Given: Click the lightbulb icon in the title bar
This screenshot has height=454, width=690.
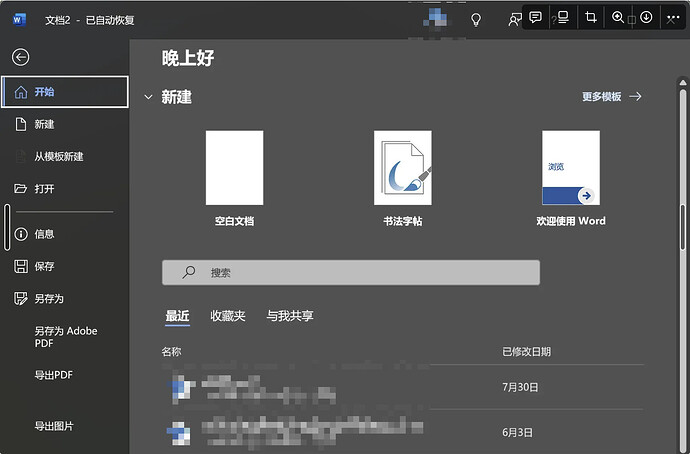Looking at the screenshot, I should coord(476,20).
